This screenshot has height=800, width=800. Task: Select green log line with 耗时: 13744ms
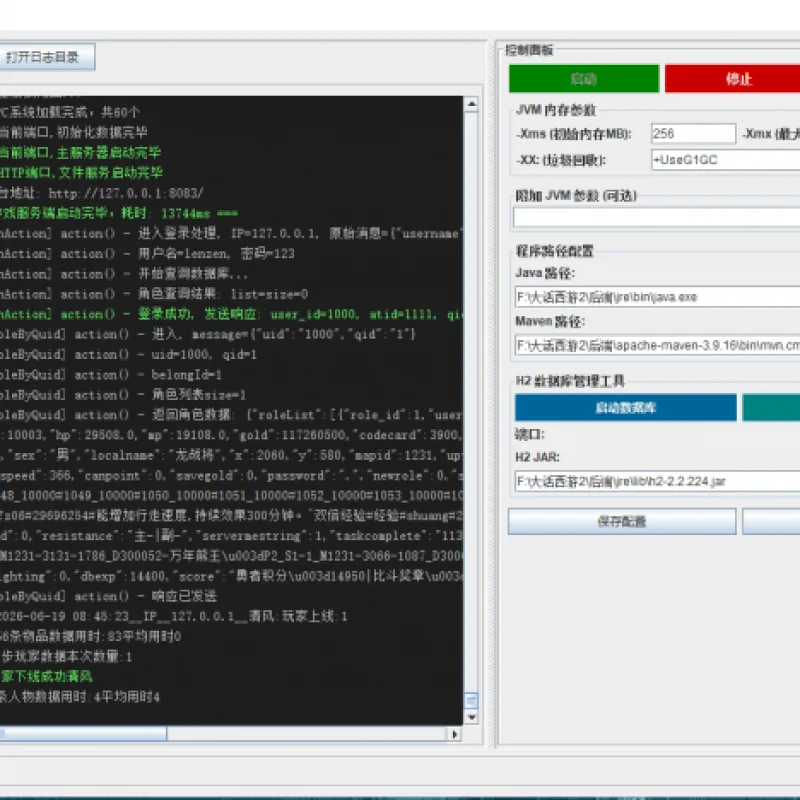pos(119,213)
